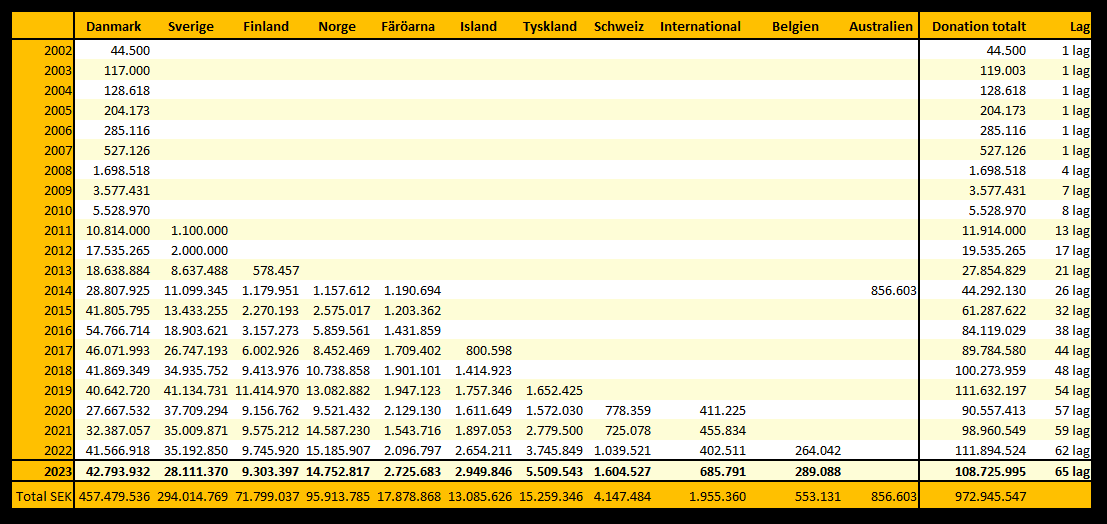Select Danmark 2003 cell 117.000
The width and height of the screenshot is (1107, 524).
126,71
